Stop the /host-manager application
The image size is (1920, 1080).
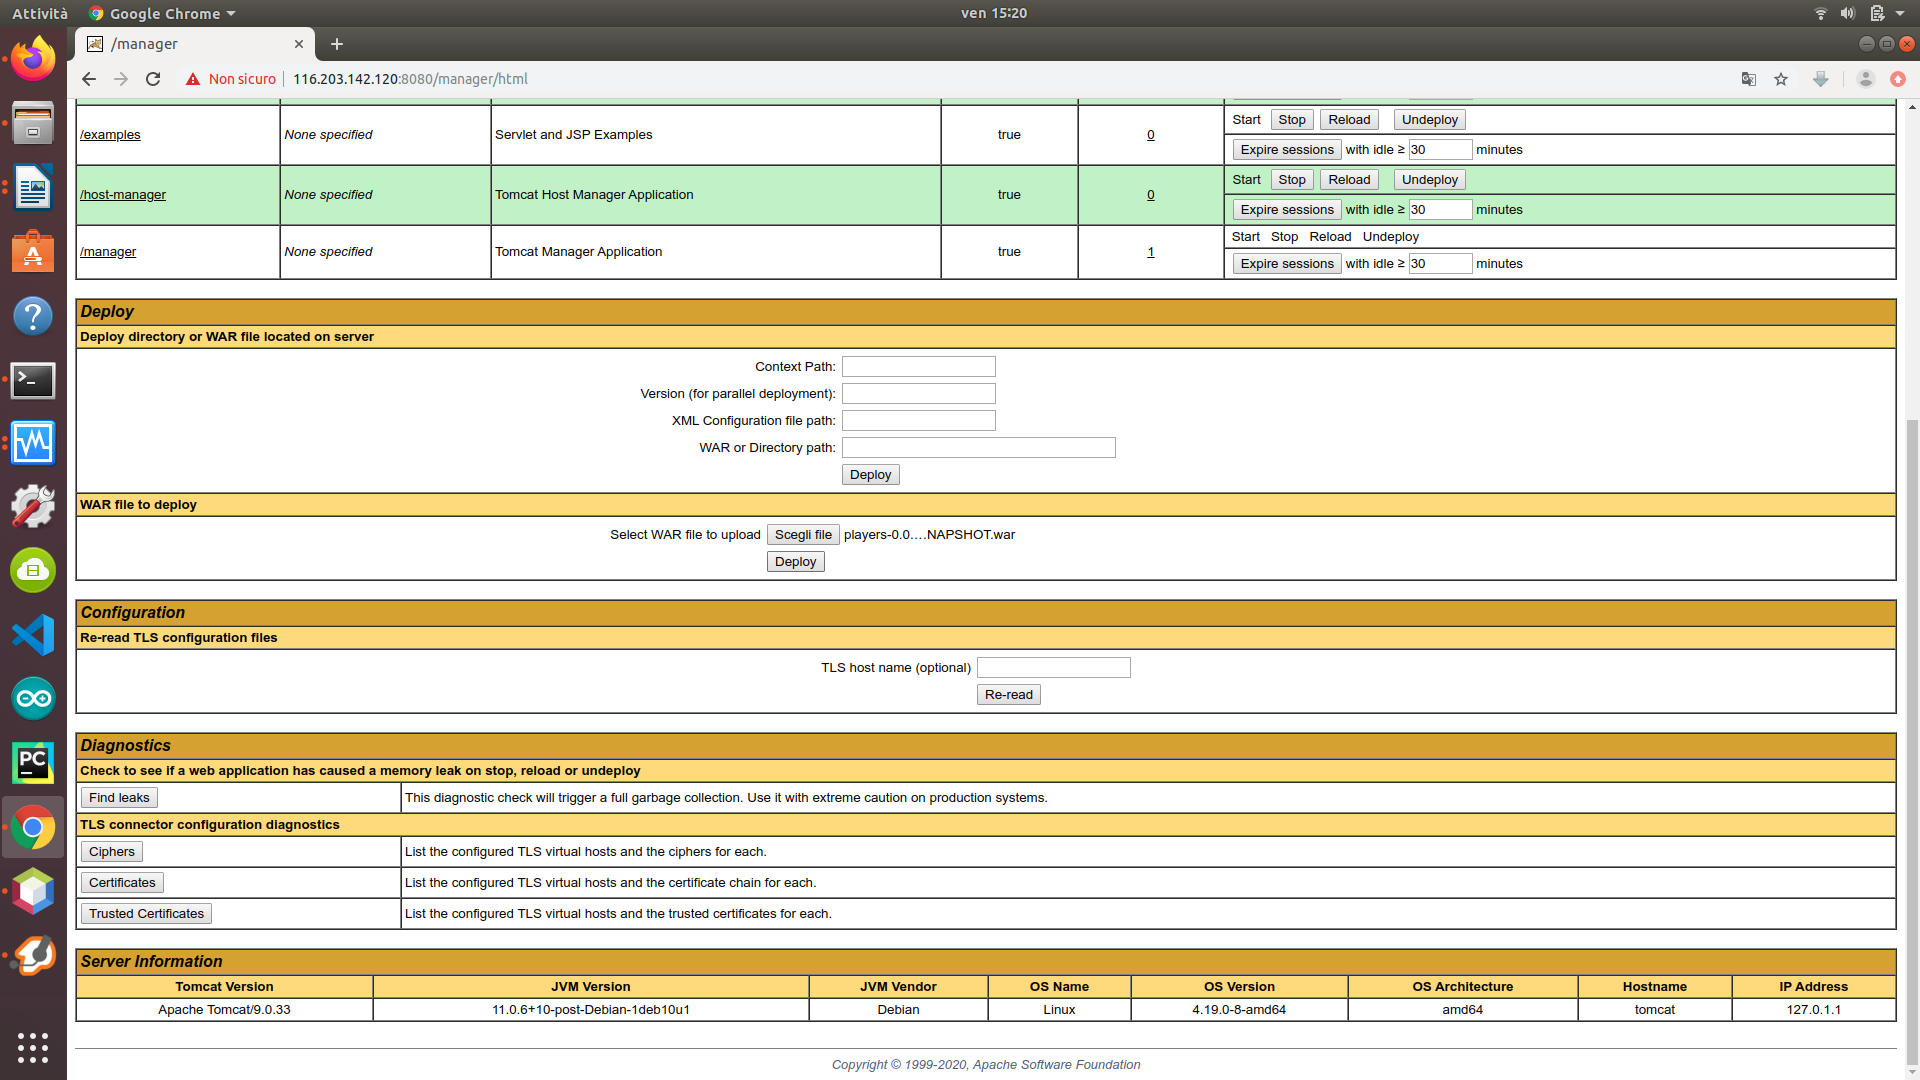point(1292,180)
